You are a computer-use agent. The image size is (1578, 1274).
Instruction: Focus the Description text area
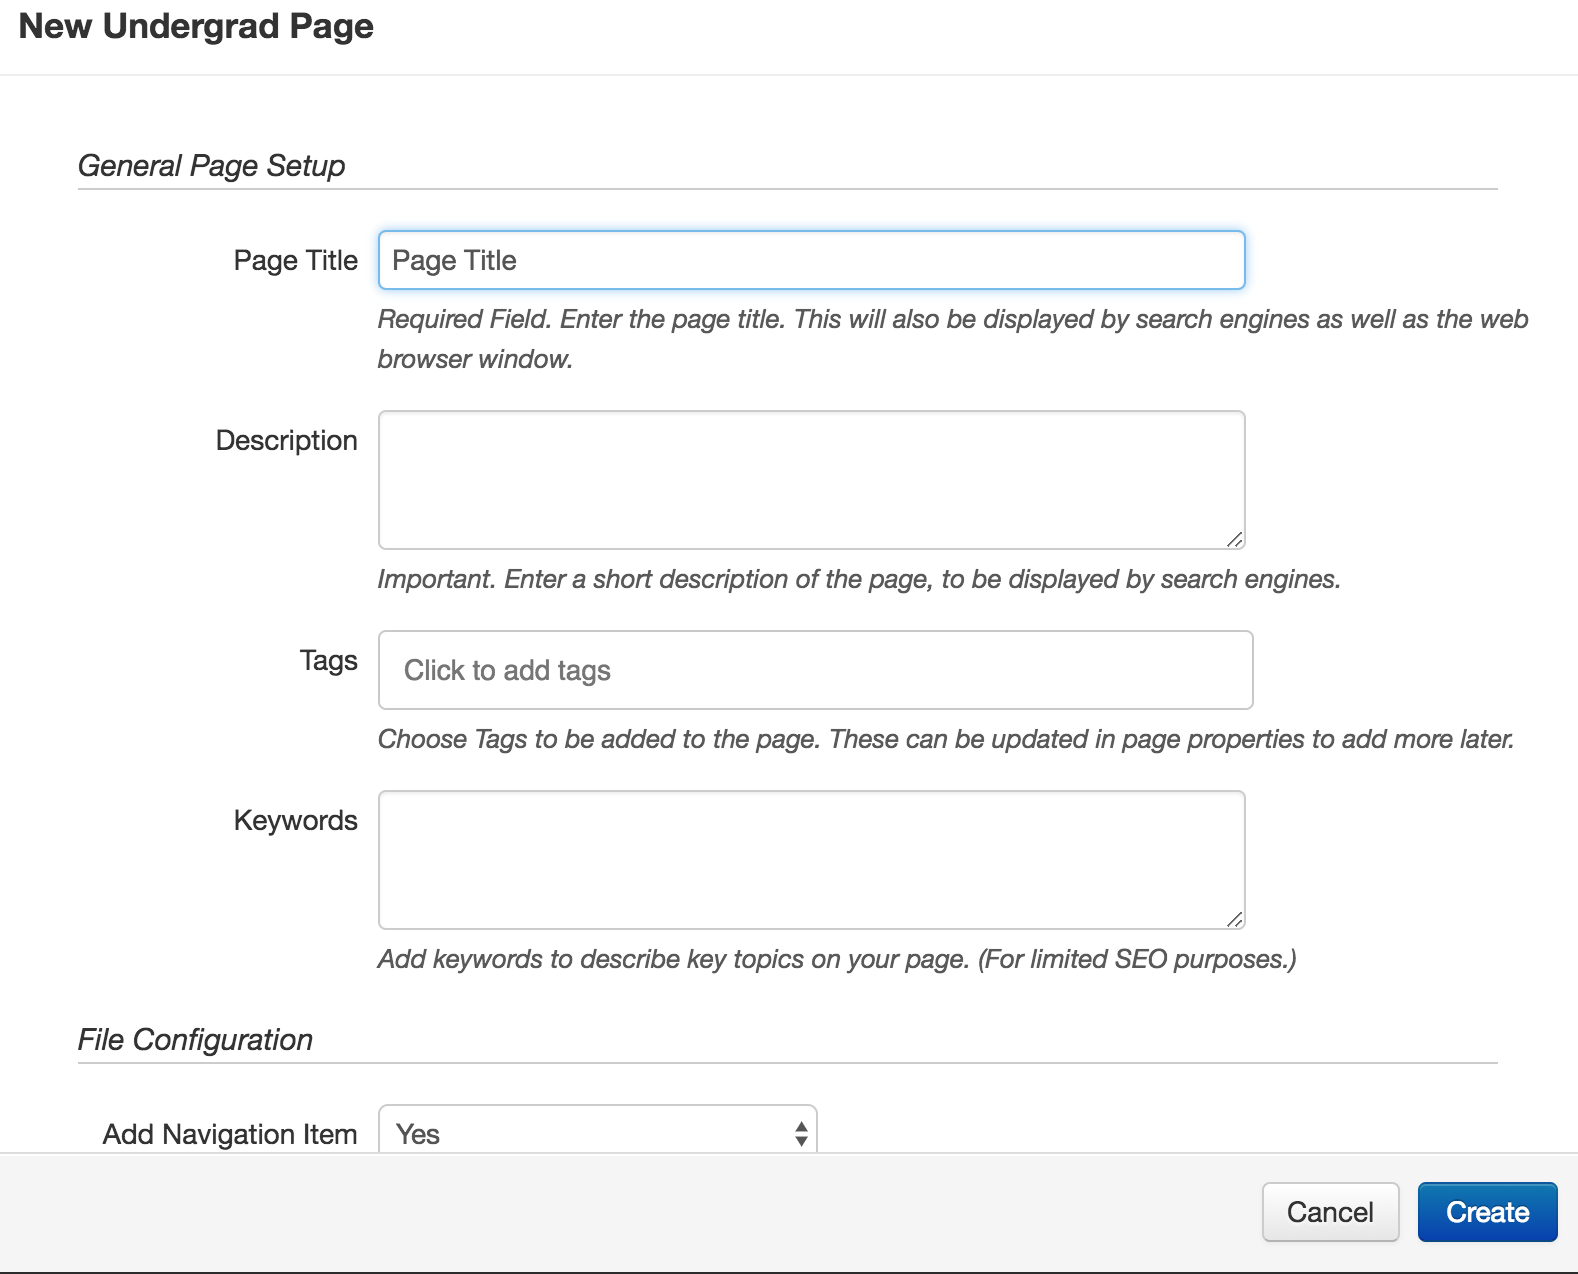click(811, 479)
